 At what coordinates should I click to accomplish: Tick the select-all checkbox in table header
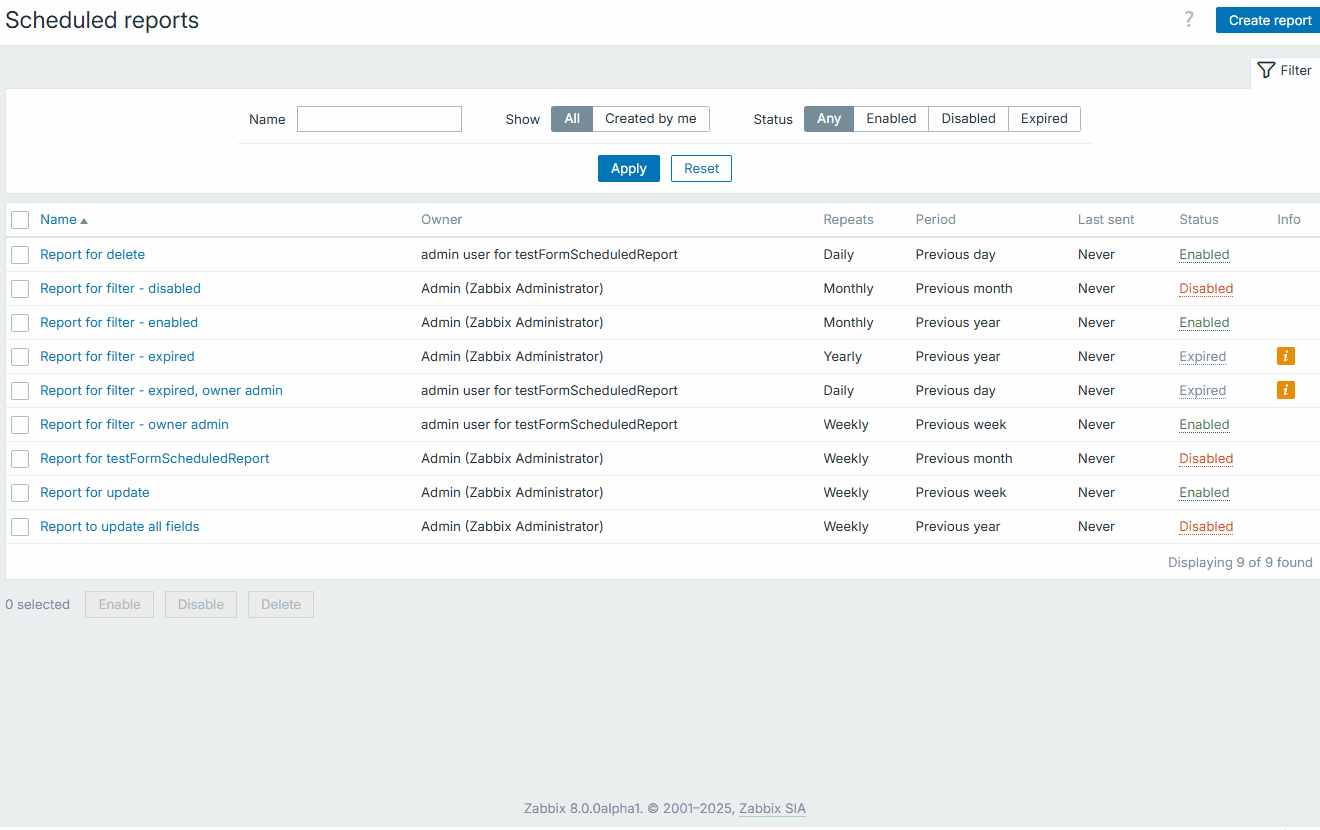tap(20, 220)
